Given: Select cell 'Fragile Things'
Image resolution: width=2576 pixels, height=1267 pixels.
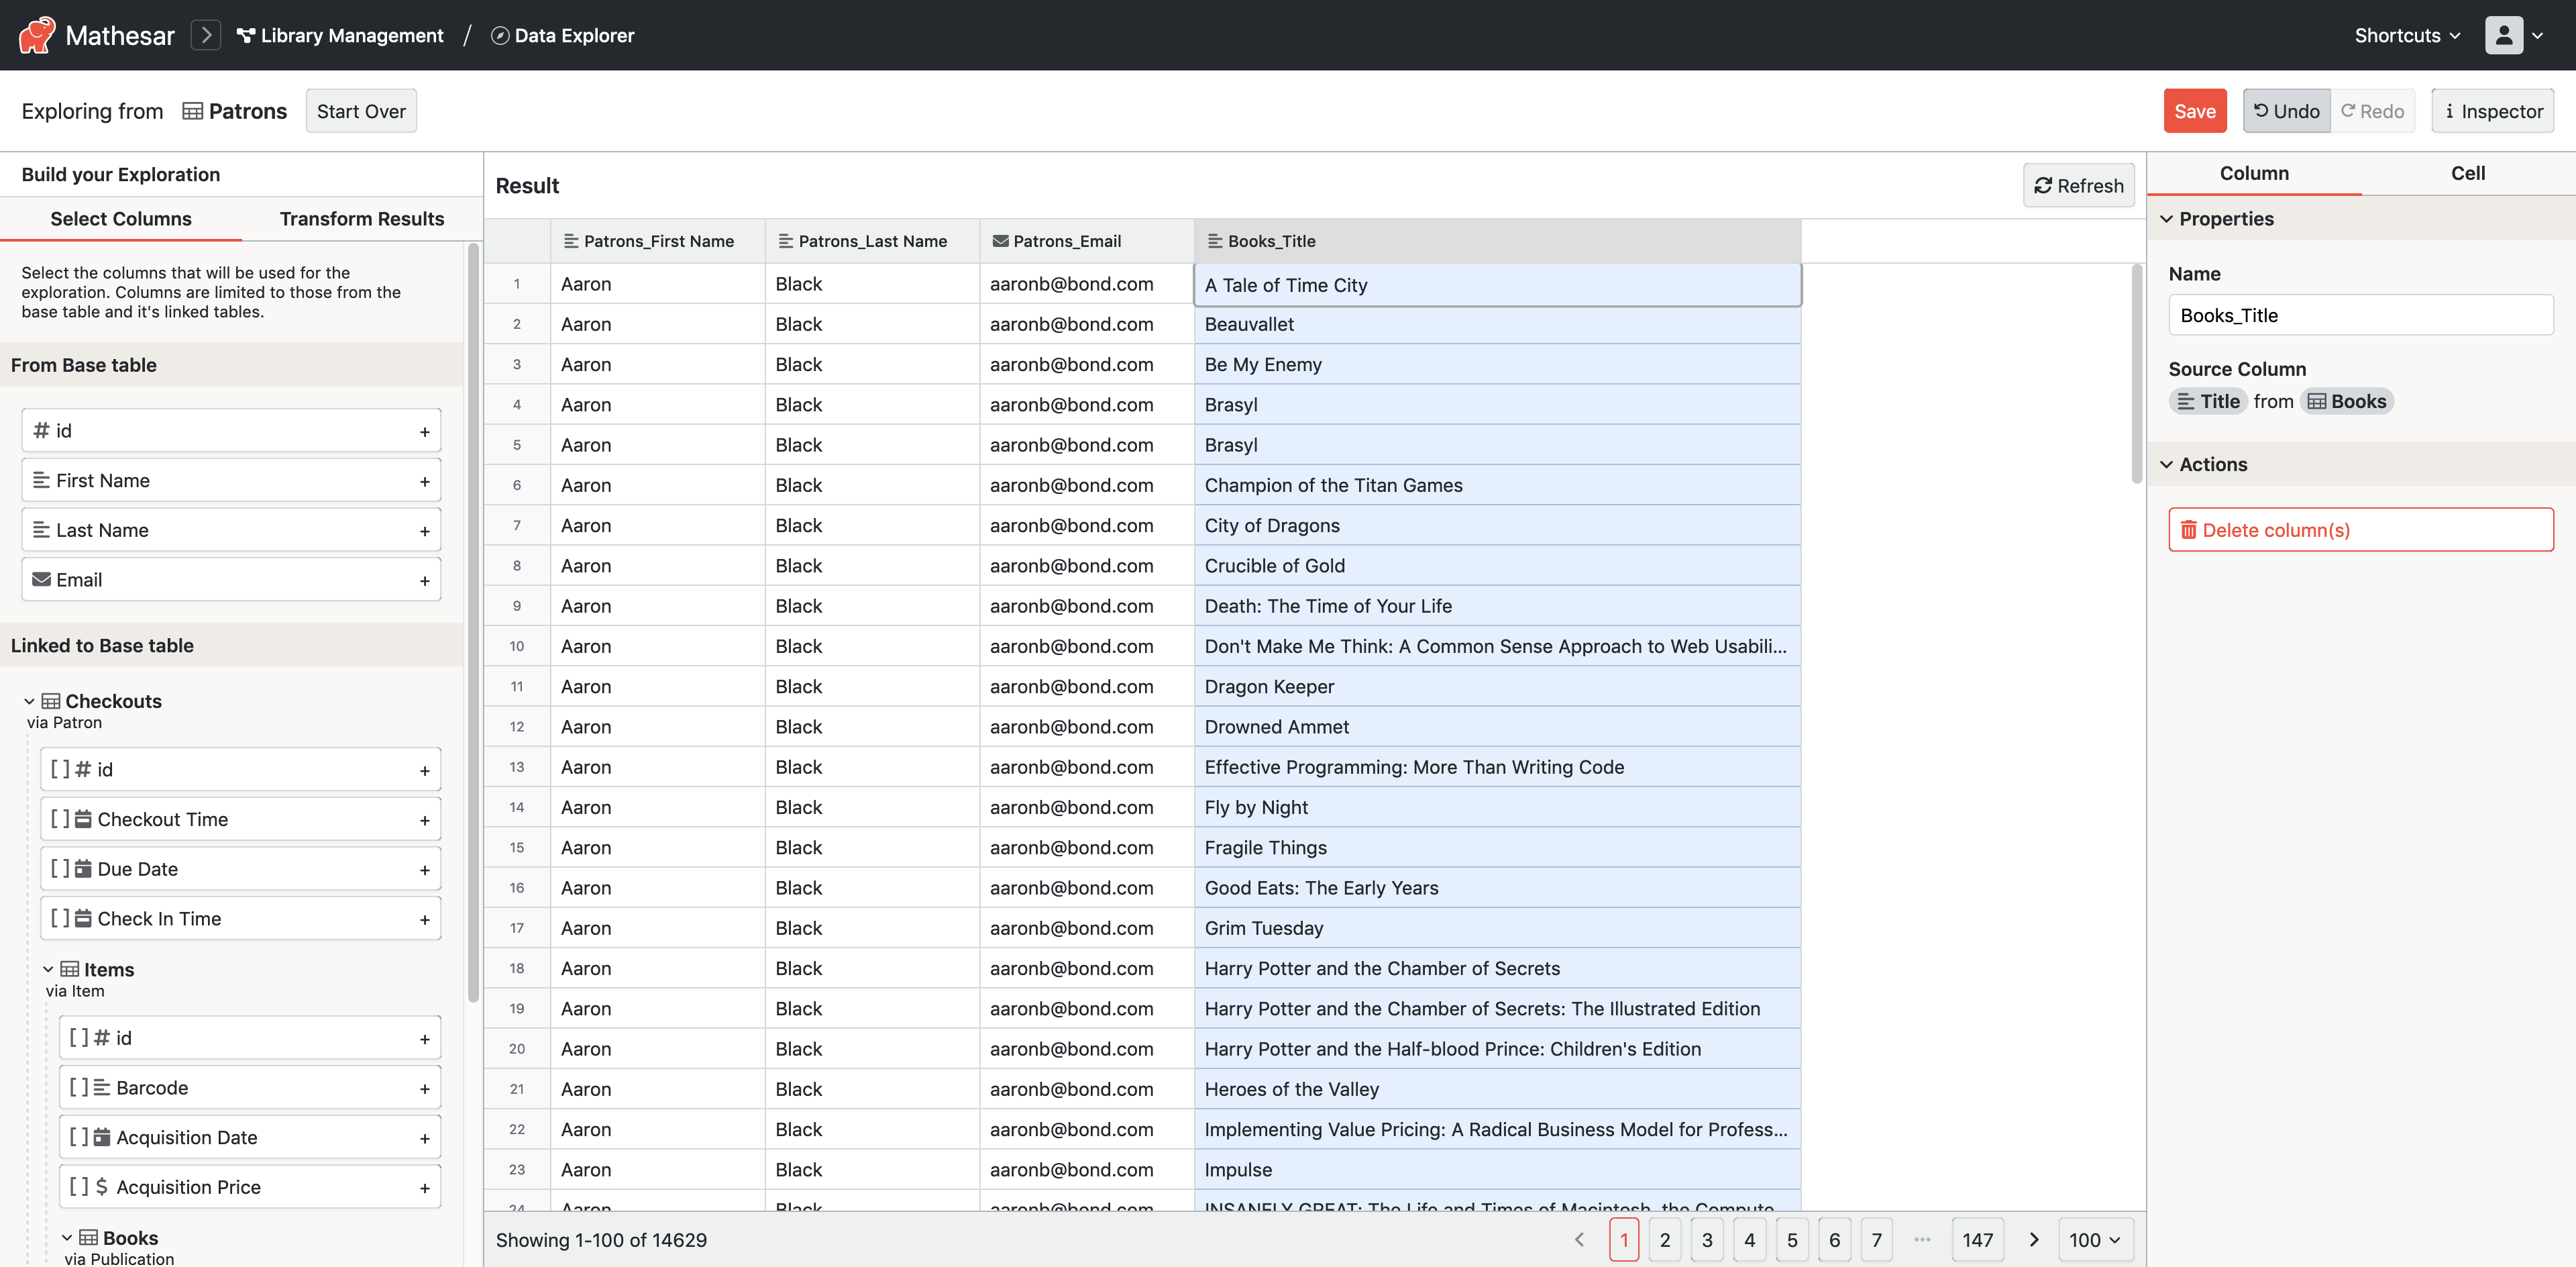Looking at the screenshot, I should click(1497, 848).
